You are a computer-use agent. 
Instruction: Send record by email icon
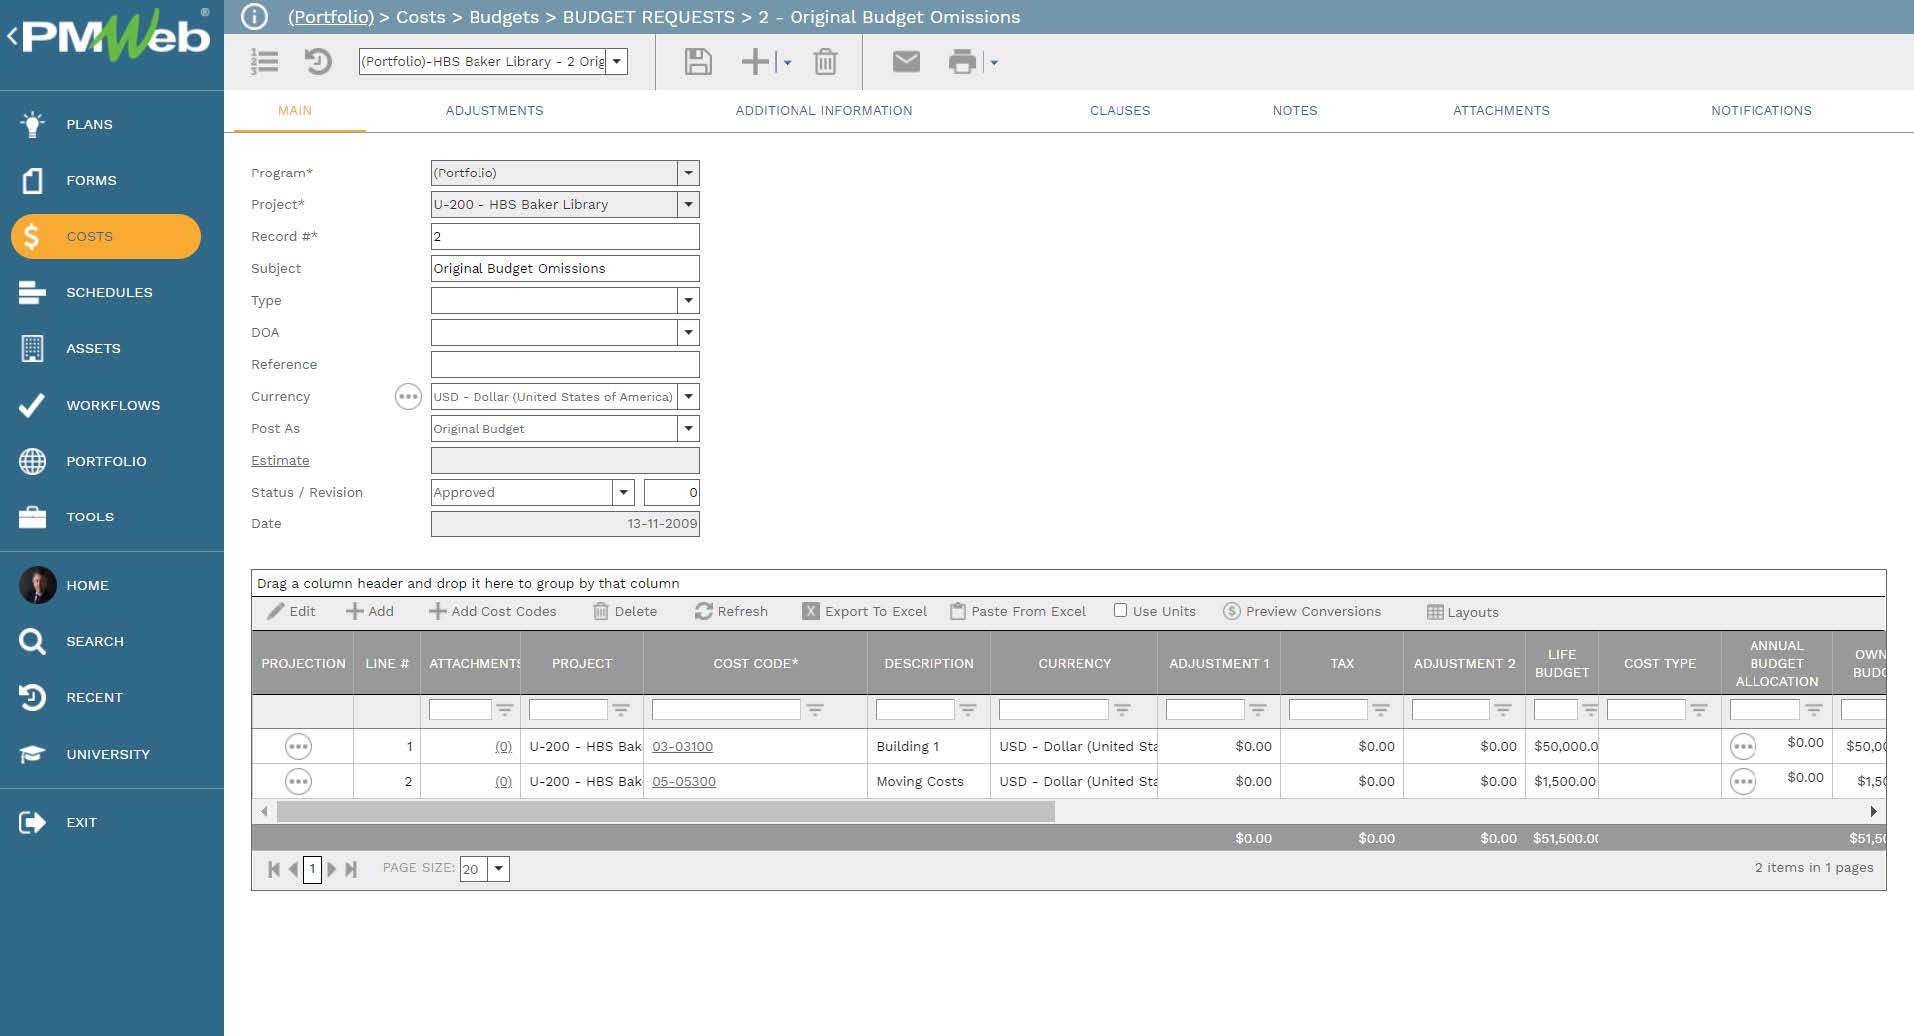click(x=906, y=62)
